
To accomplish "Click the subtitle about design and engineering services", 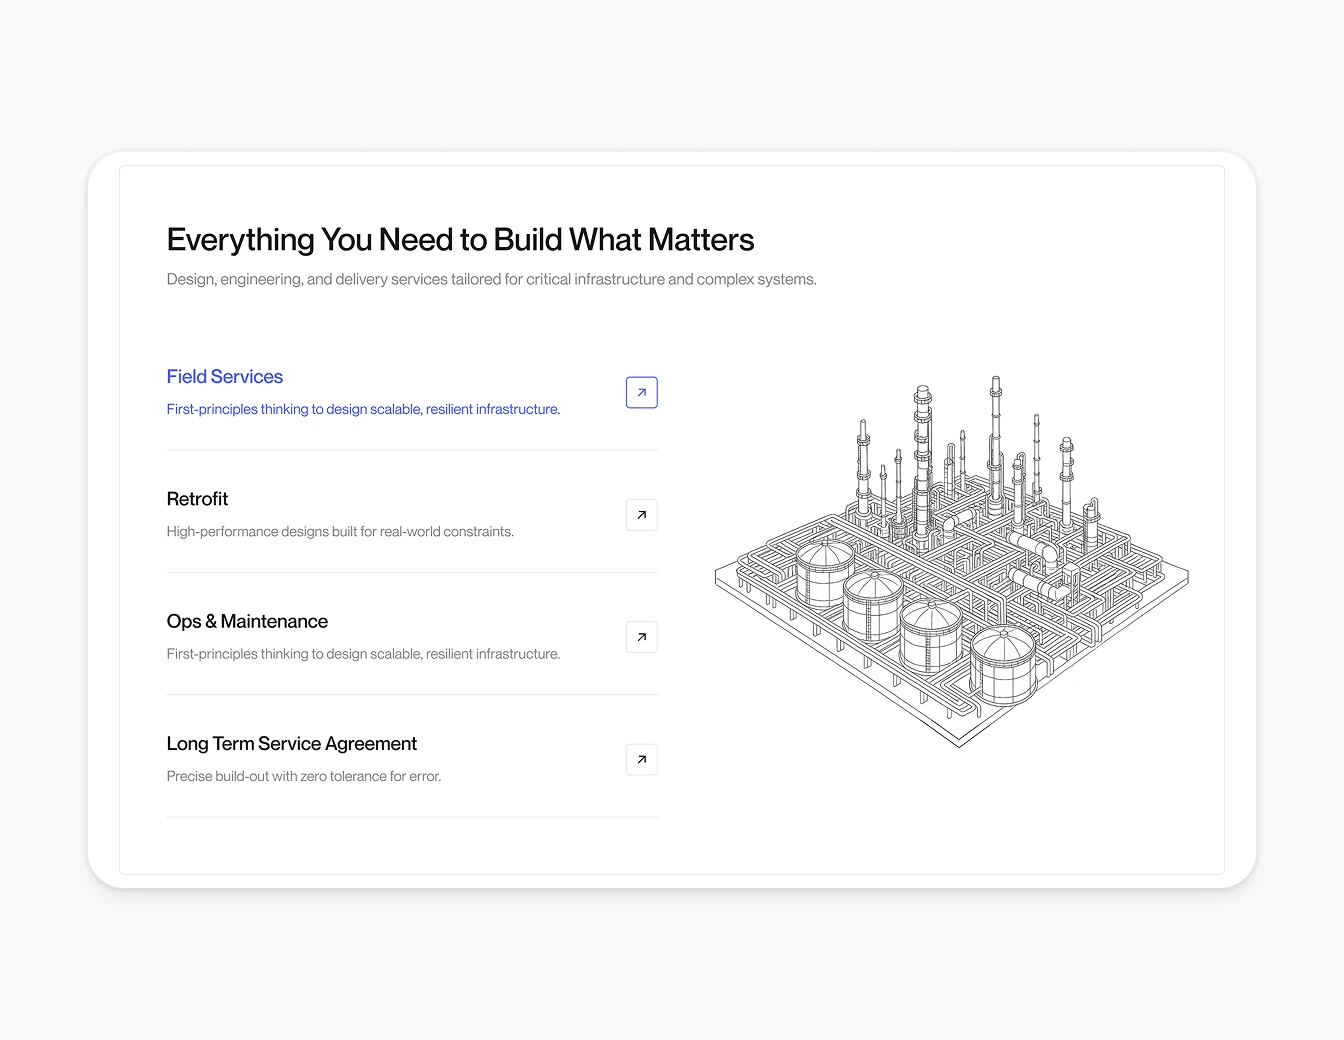I will point(491,279).
